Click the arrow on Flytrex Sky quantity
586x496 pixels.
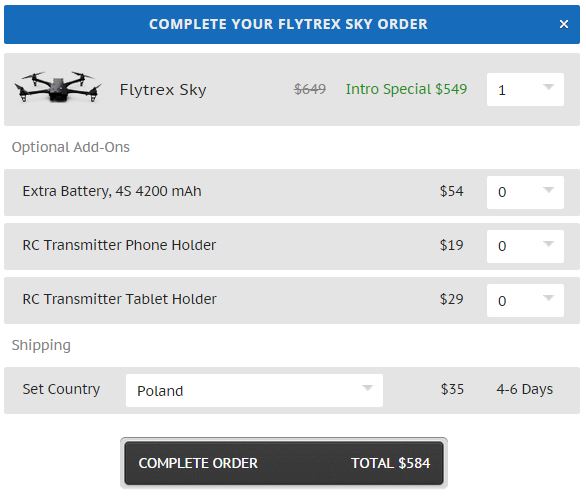(x=548, y=87)
